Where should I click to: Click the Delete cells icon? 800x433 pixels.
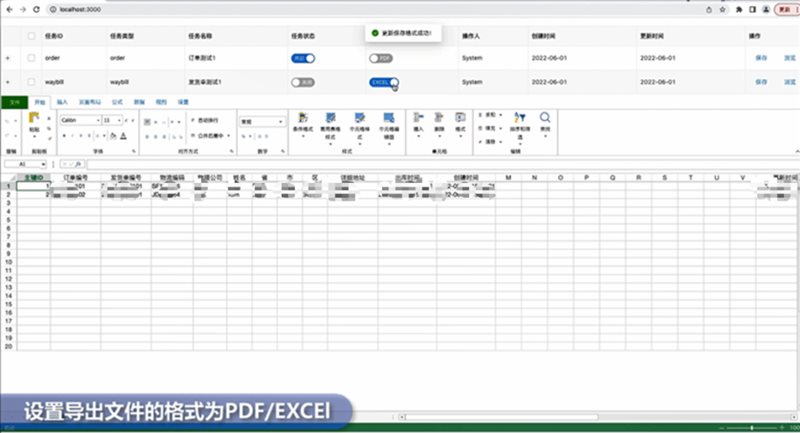439,118
